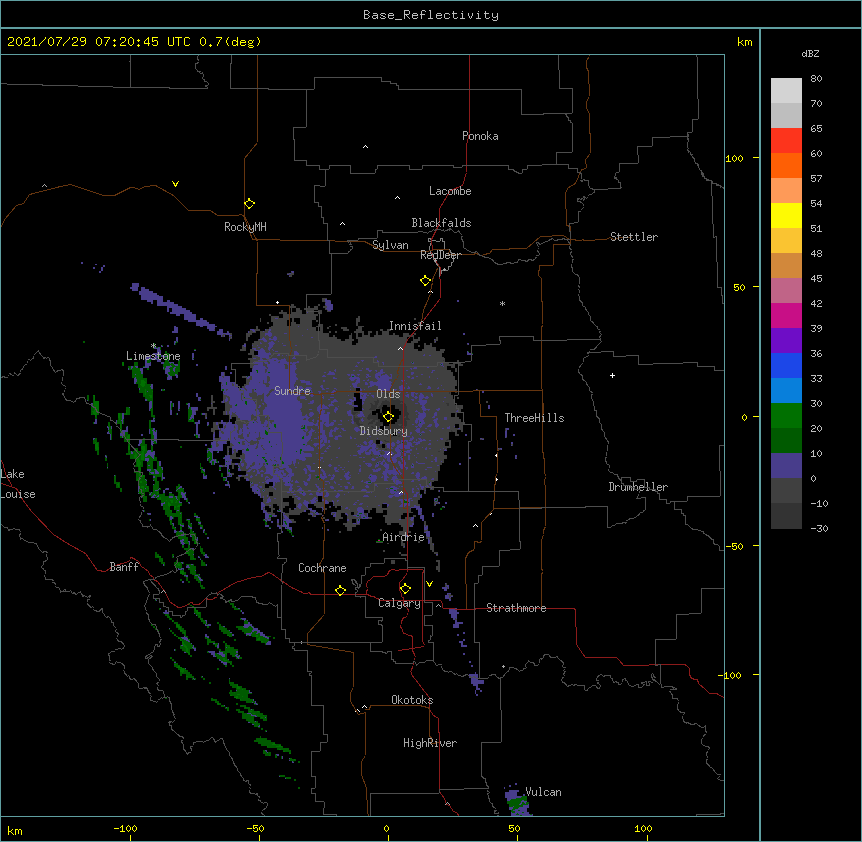The image size is (862, 842).
Task: Click the -100 mark on bottom axis
Action: pyautogui.click(x=125, y=828)
